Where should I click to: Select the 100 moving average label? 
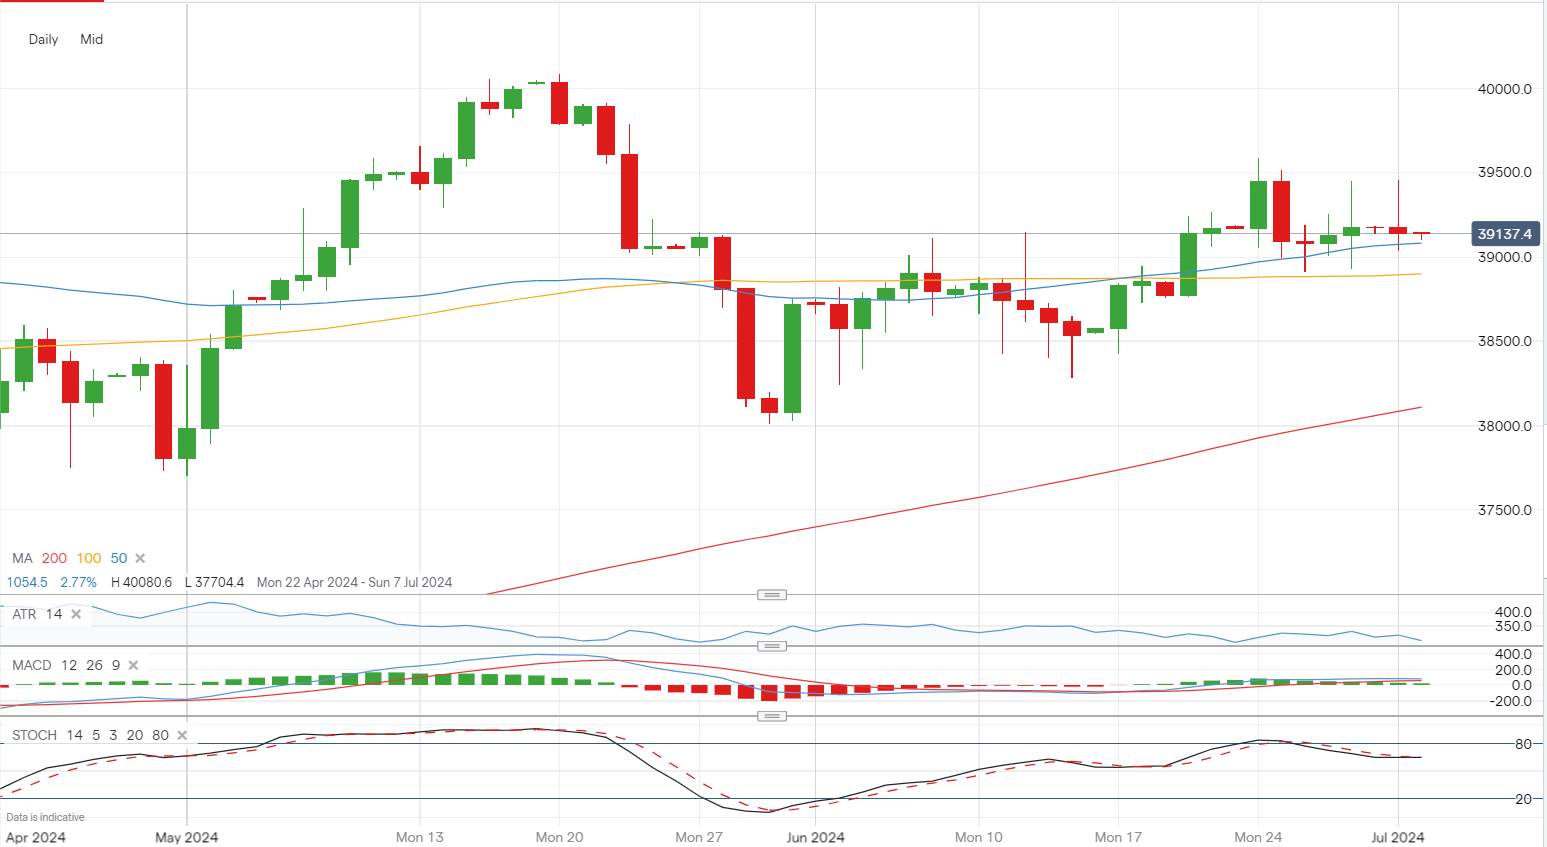pyautogui.click(x=89, y=558)
